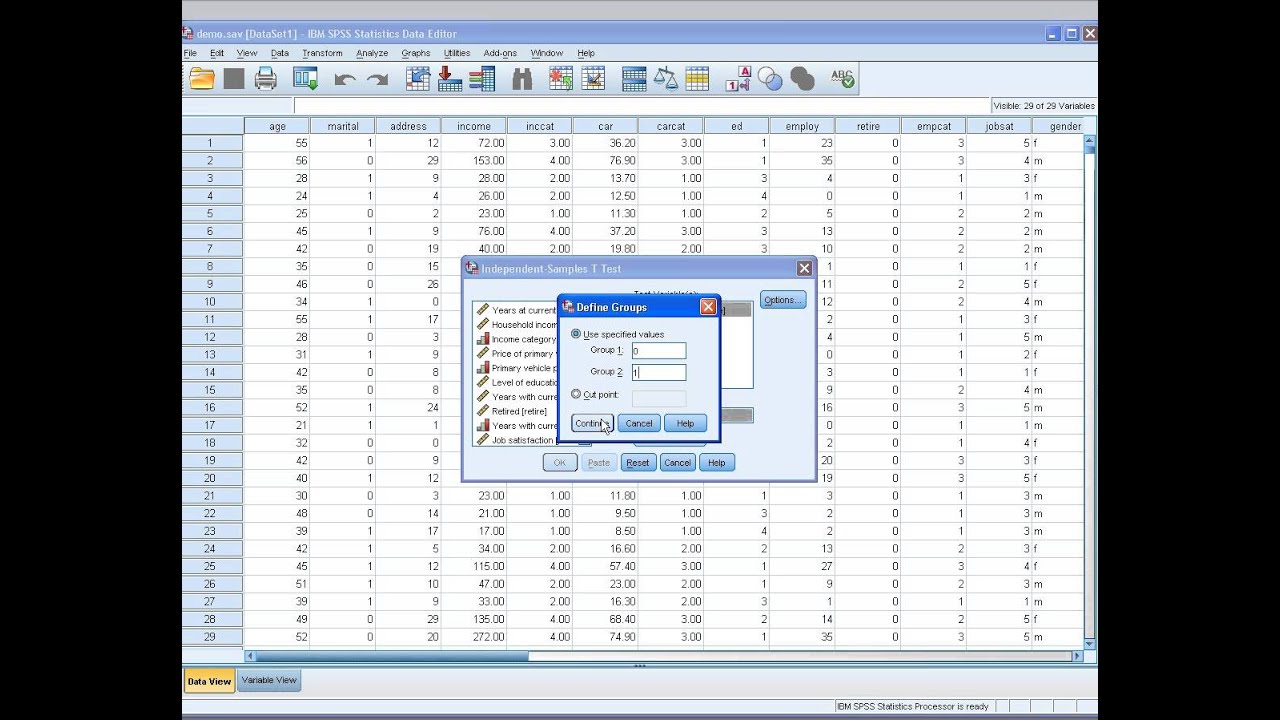Image resolution: width=1280 pixels, height=720 pixels.
Task: Click the cell showing 153.00 in income
Action: [x=474, y=161]
